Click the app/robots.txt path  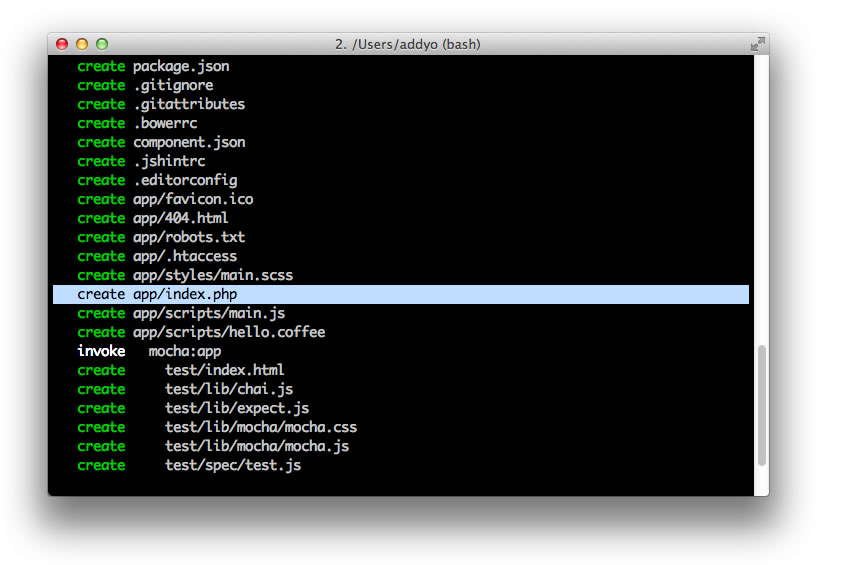(x=189, y=237)
